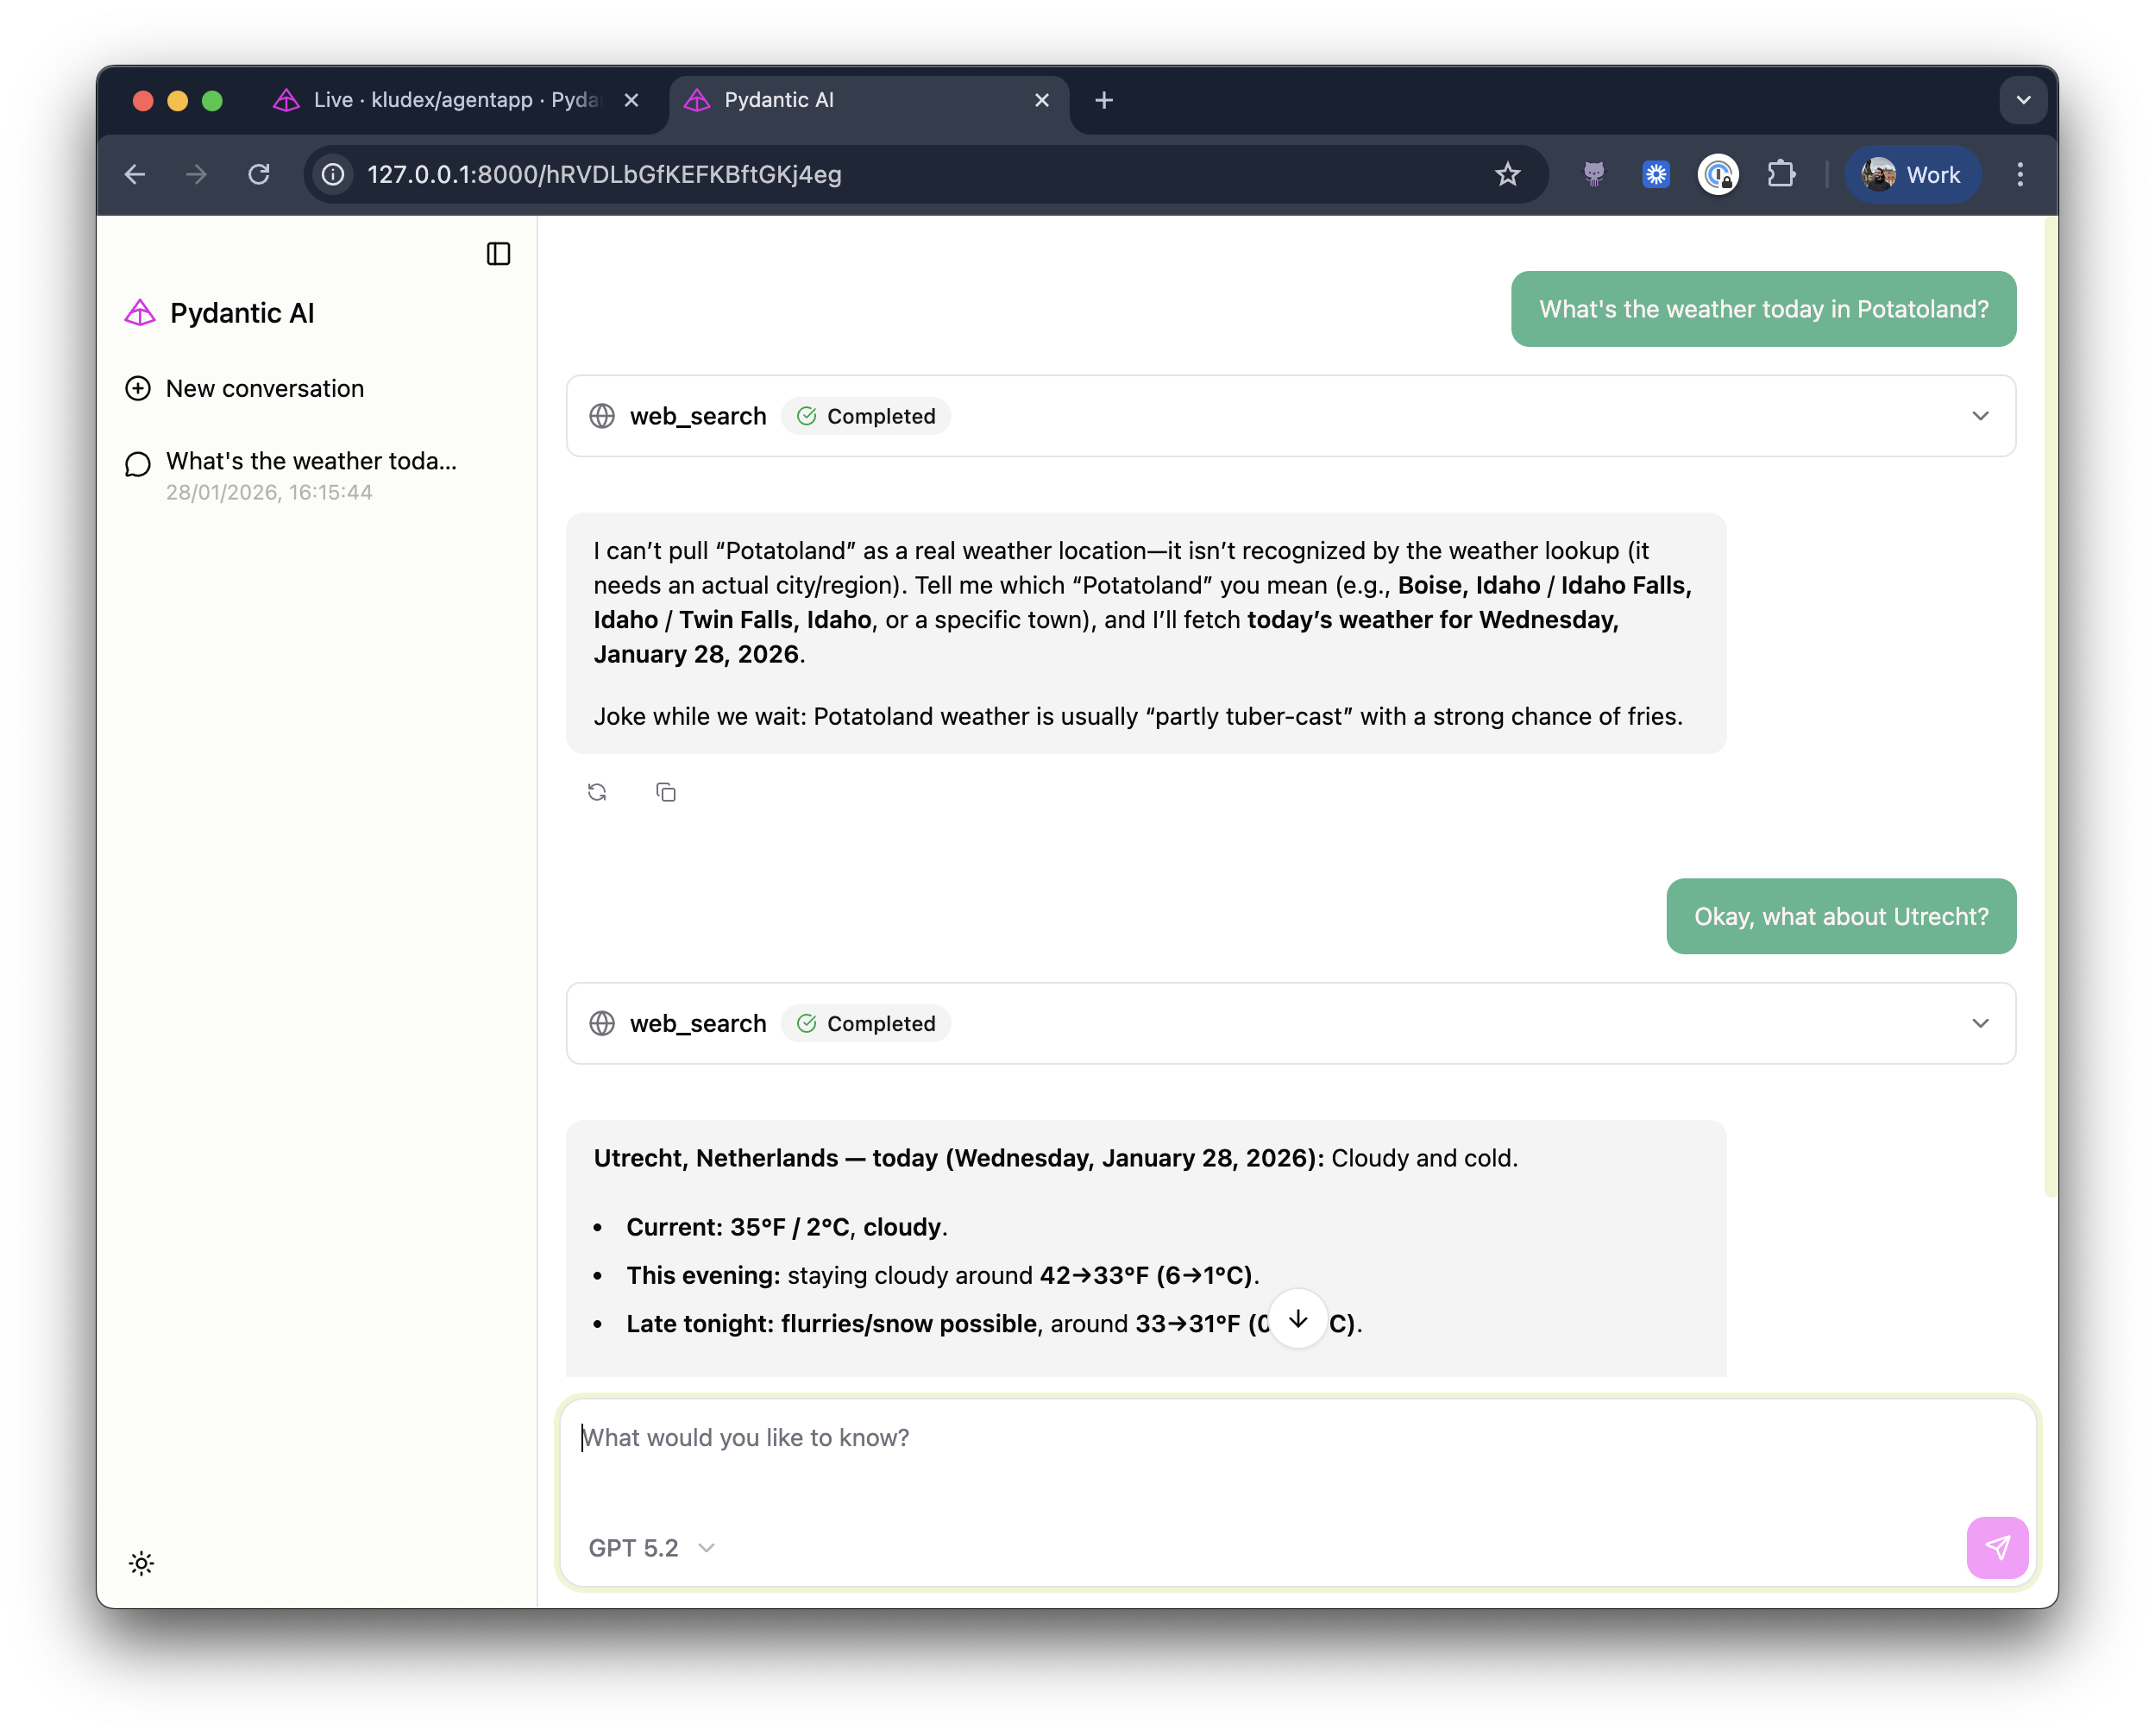Reload the current page
Image resolution: width=2155 pixels, height=1736 pixels.
[x=259, y=174]
